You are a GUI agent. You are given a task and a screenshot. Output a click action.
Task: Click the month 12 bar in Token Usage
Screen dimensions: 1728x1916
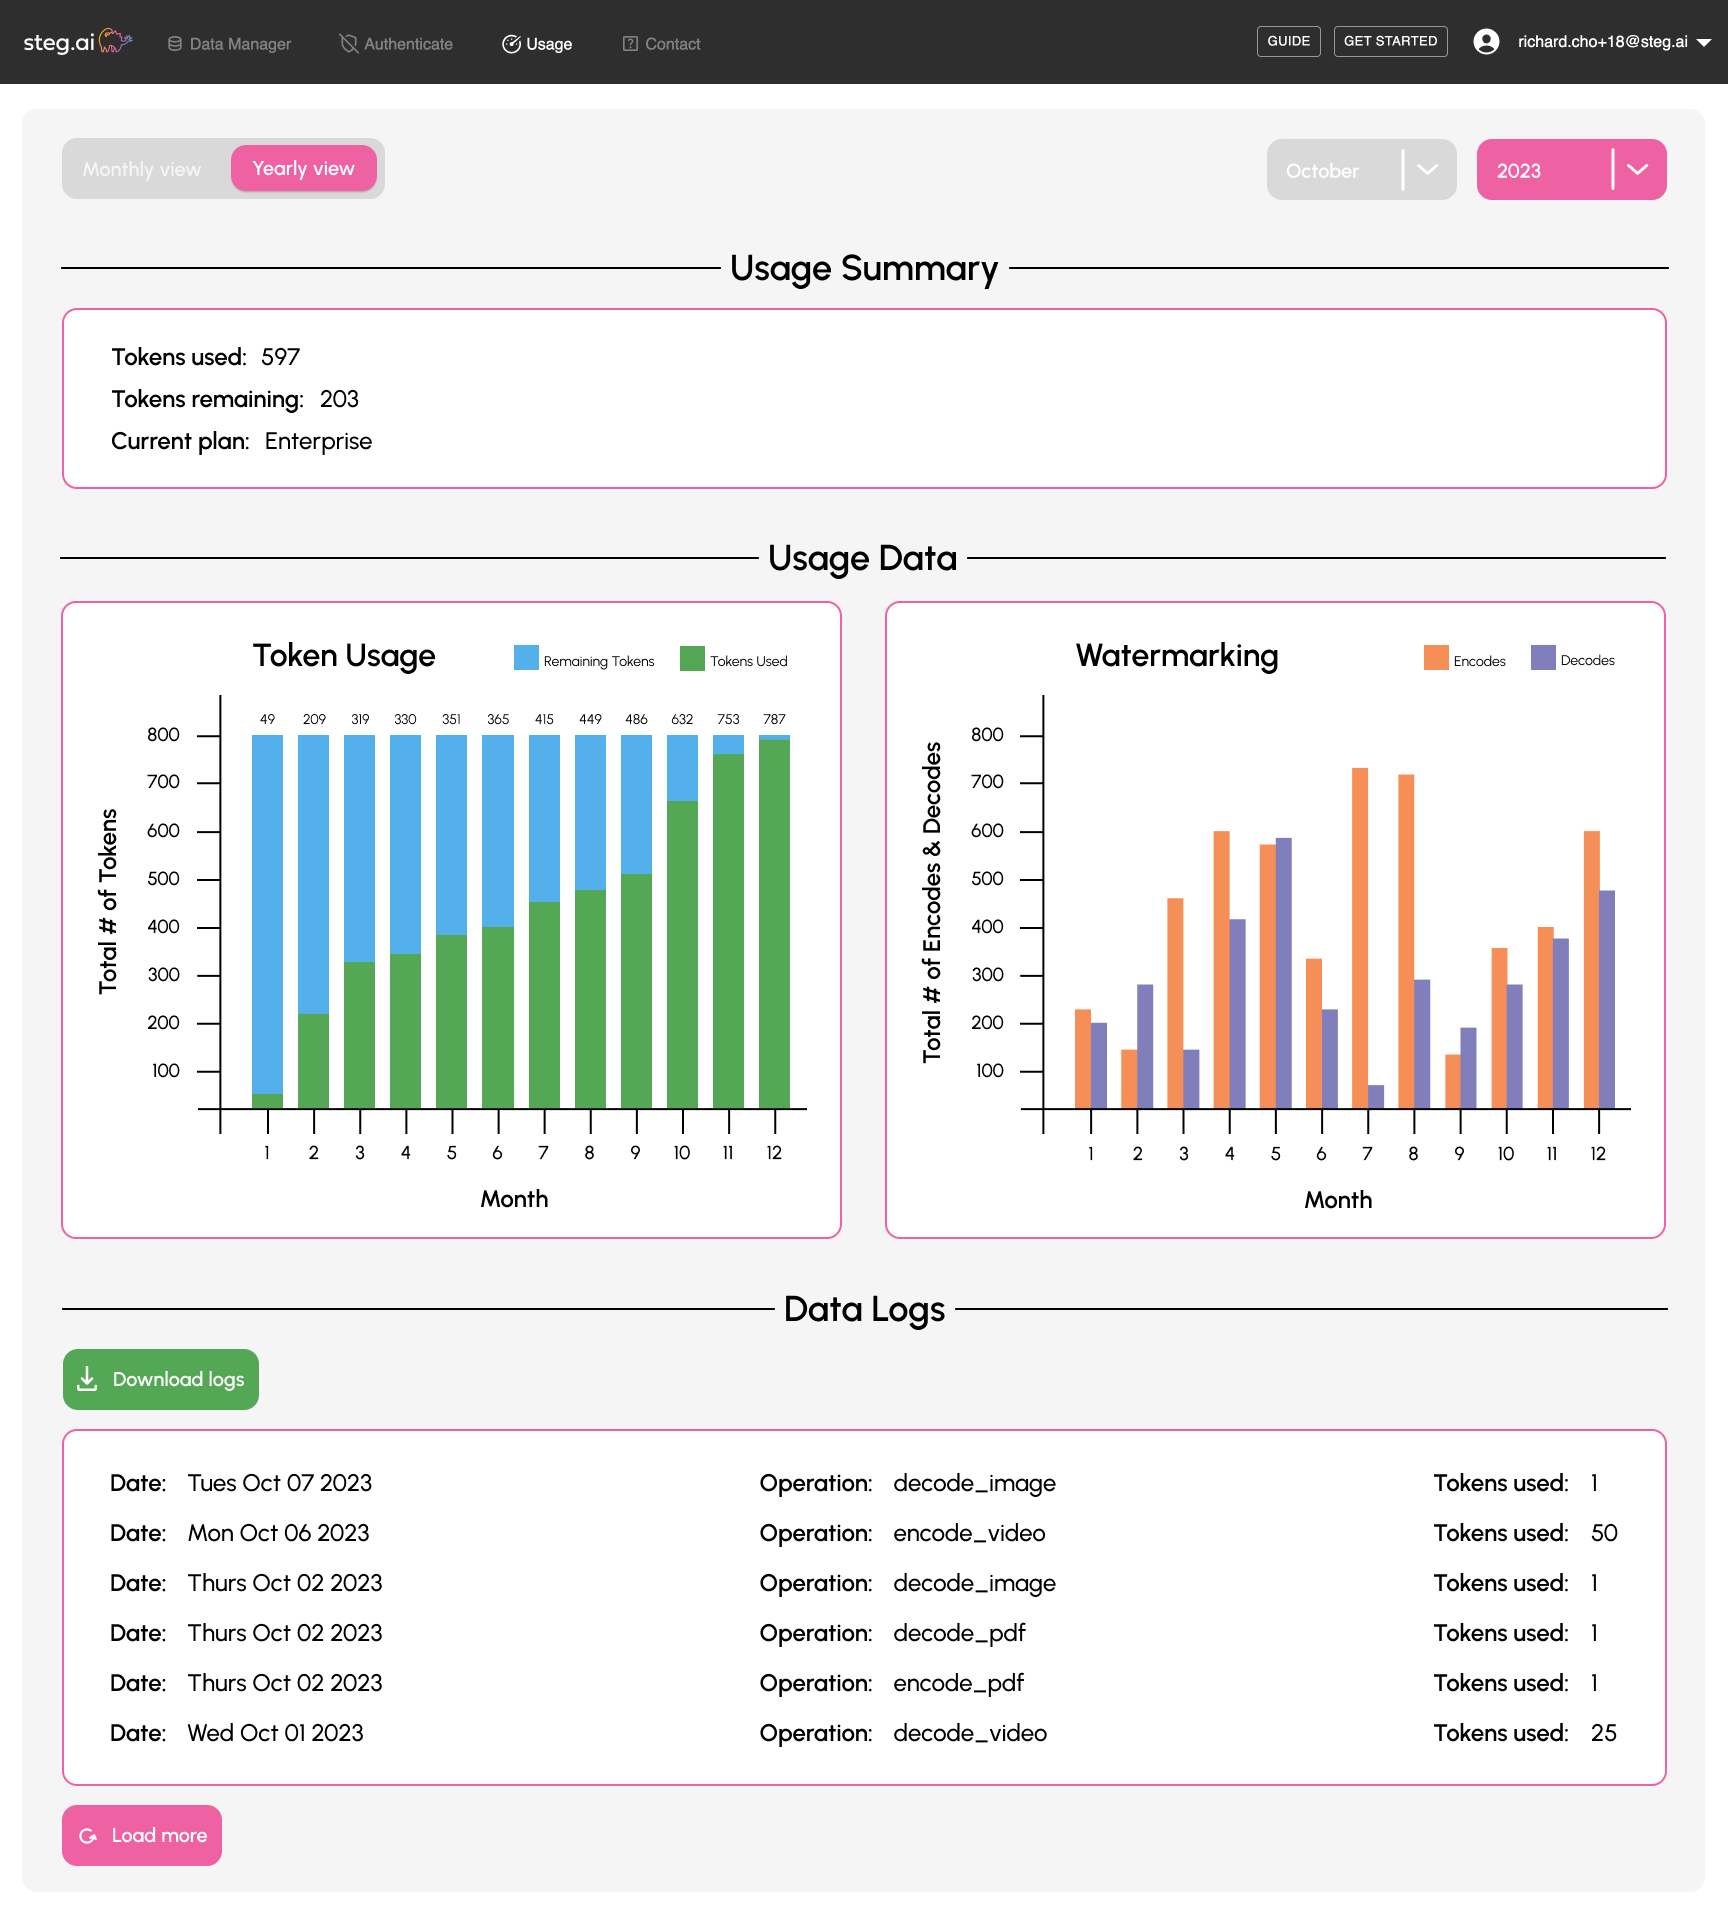(x=774, y=922)
